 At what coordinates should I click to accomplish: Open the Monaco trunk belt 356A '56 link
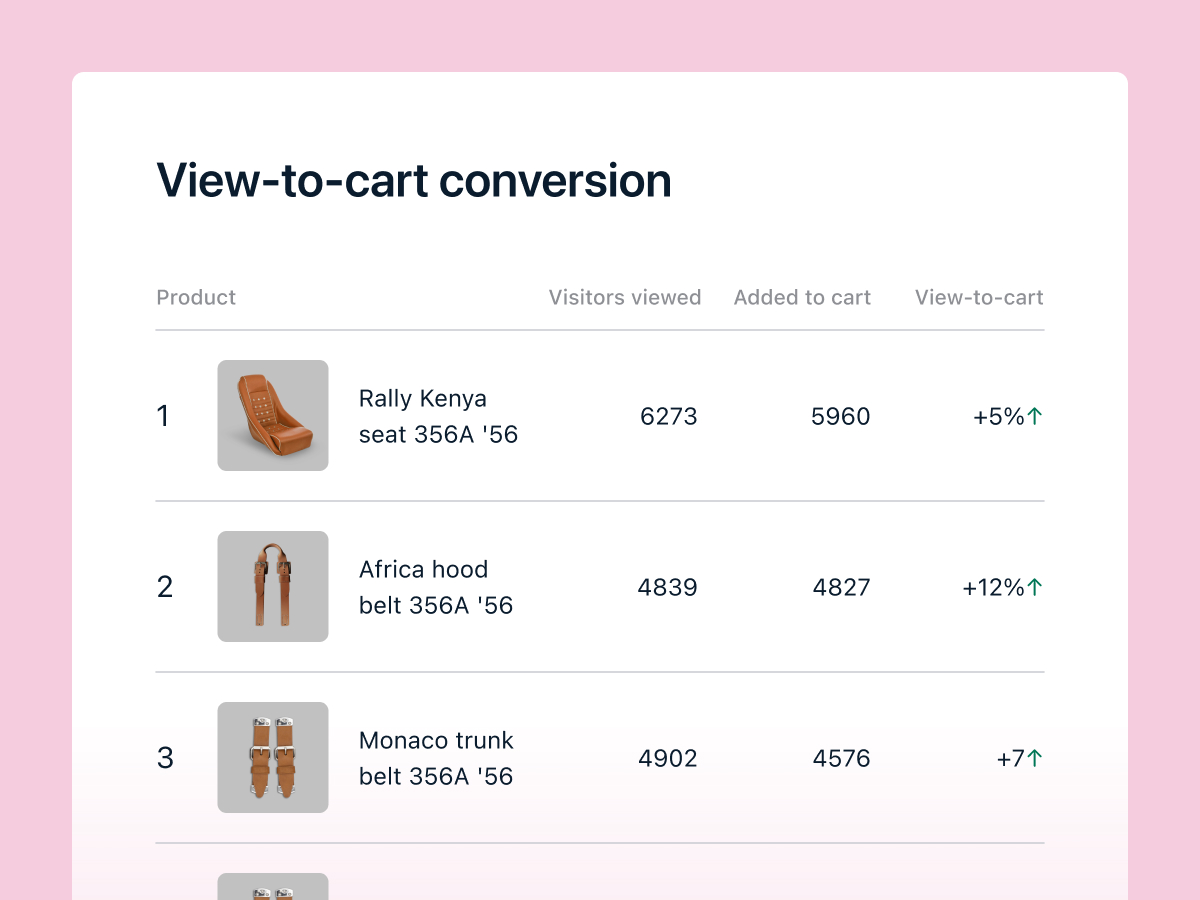pyautogui.click(x=436, y=758)
